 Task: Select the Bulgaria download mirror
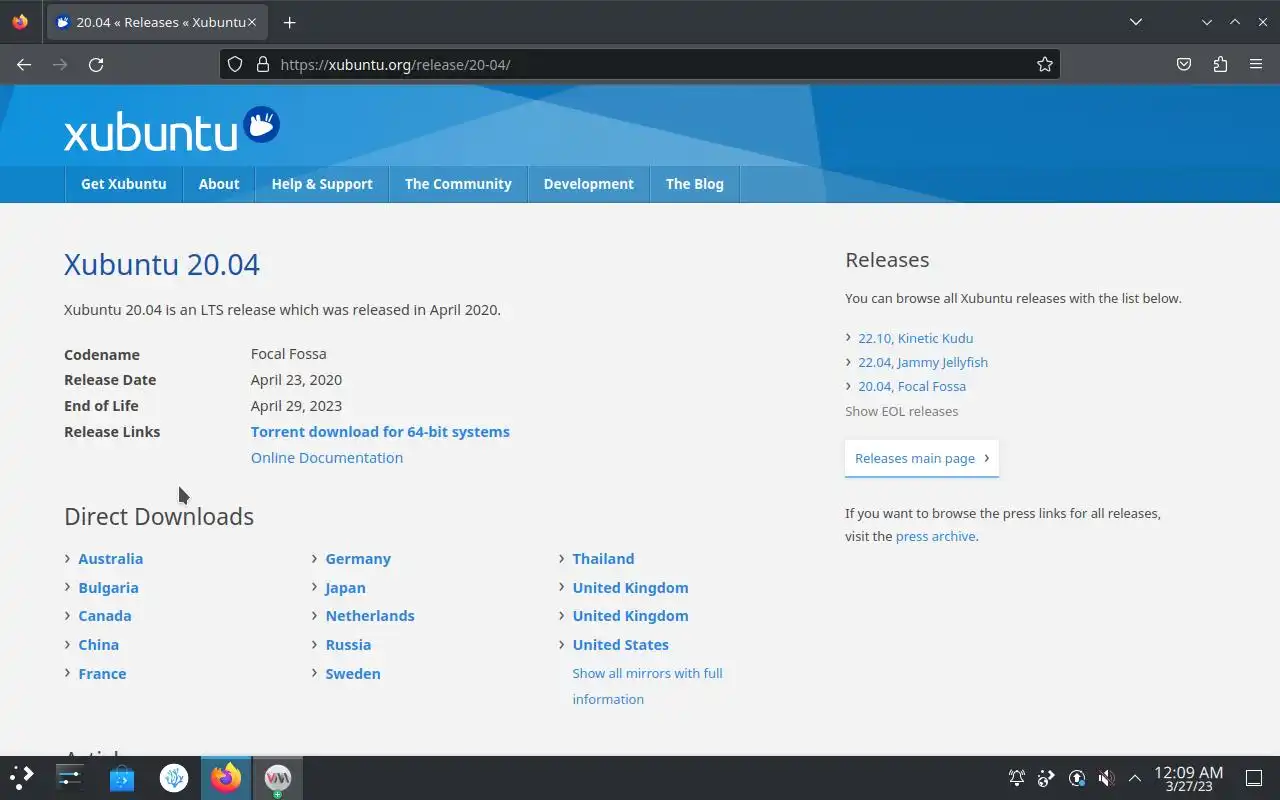(108, 588)
